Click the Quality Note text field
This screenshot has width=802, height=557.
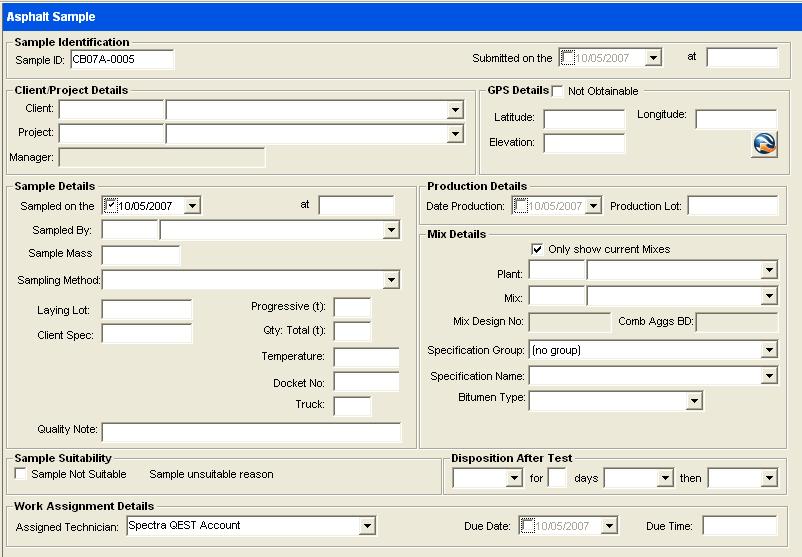coord(251,432)
